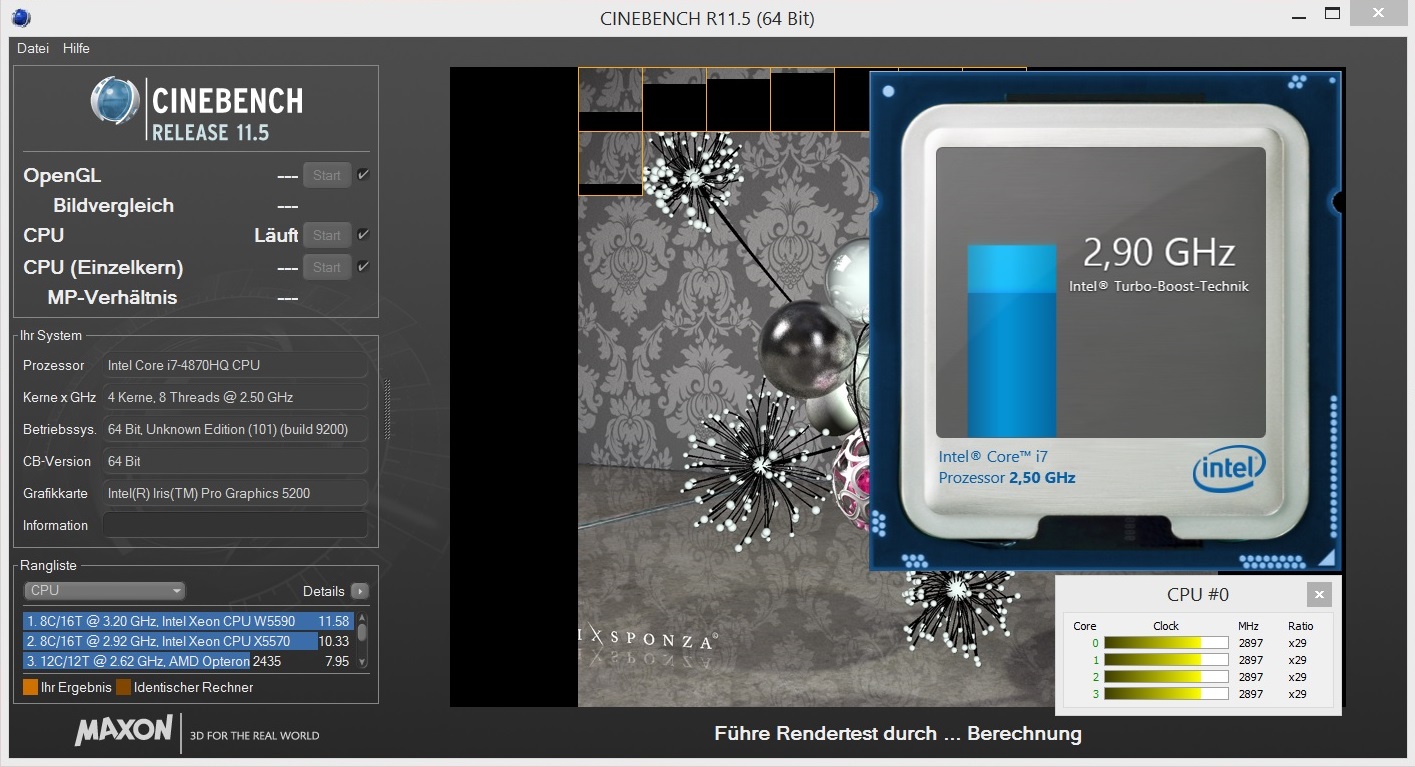The height and width of the screenshot is (767, 1415).
Task: Click the Core 3 clock bar
Action: click(x=1166, y=694)
